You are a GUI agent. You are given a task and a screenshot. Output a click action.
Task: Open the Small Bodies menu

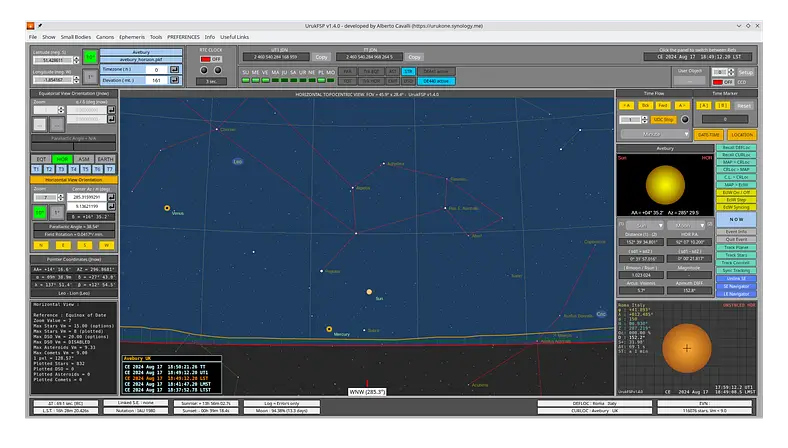pos(74,36)
